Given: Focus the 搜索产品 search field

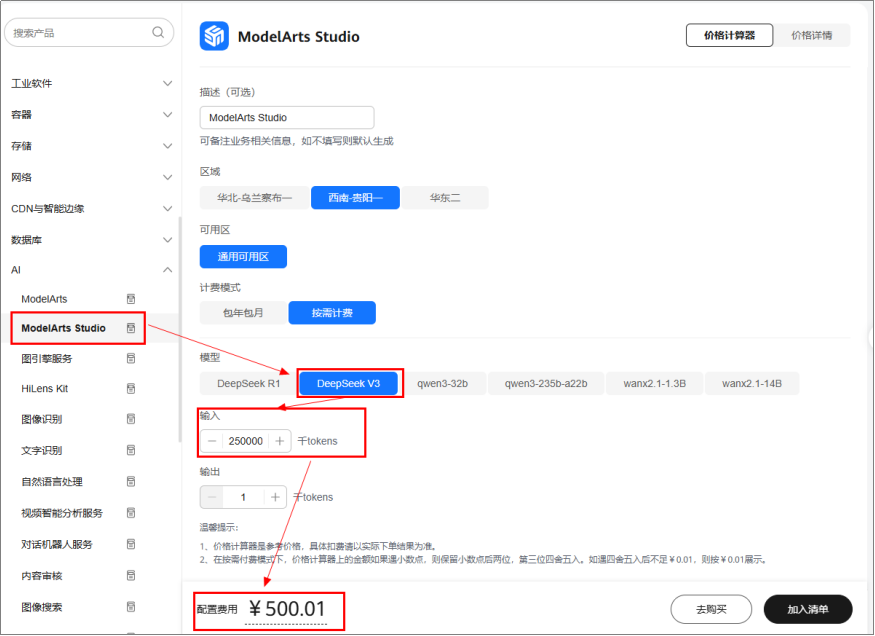Looking at the screenshot, I should click(89, 32).
